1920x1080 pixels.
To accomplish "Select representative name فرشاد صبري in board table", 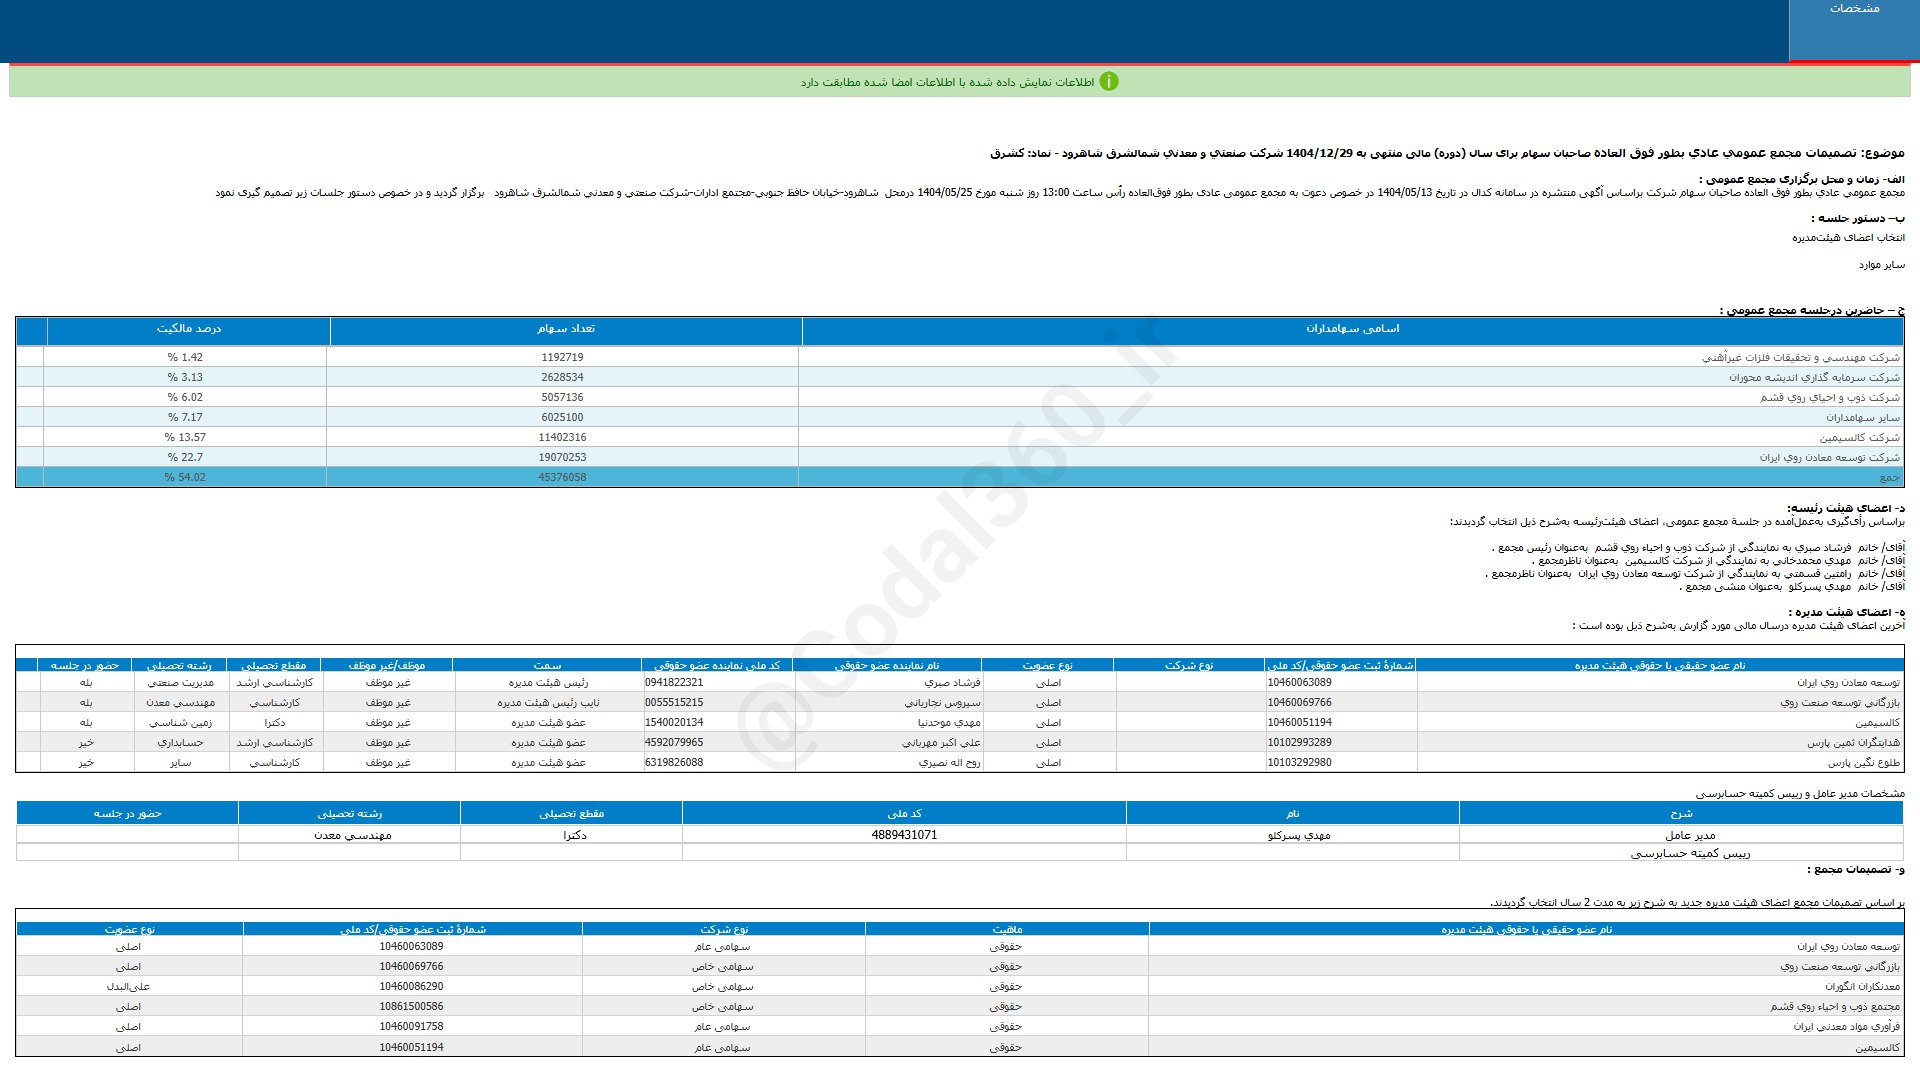I will click(x=952, y=682).
